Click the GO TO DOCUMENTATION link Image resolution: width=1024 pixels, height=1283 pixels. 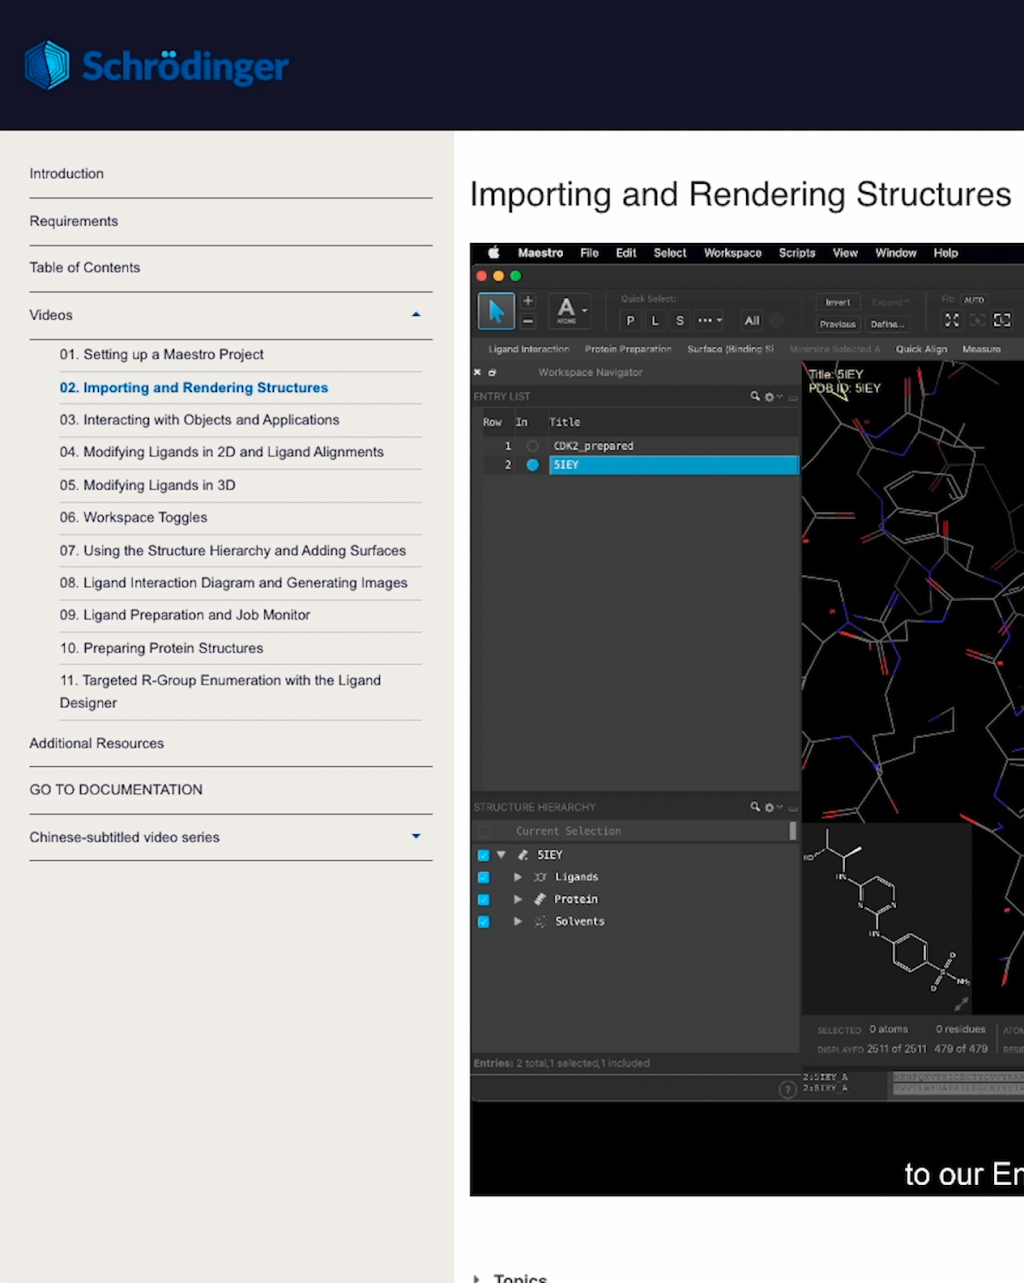[116, 790]
